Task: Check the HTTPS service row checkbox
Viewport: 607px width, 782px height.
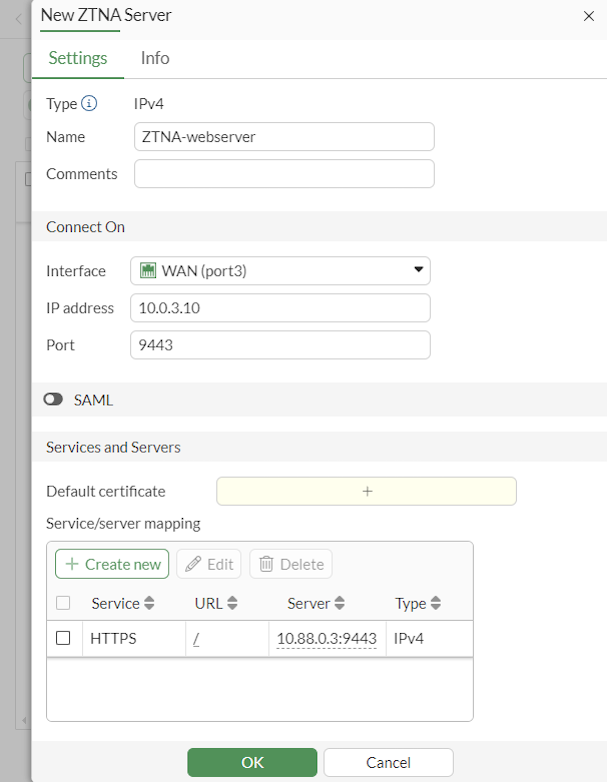Action: point(63,638)
